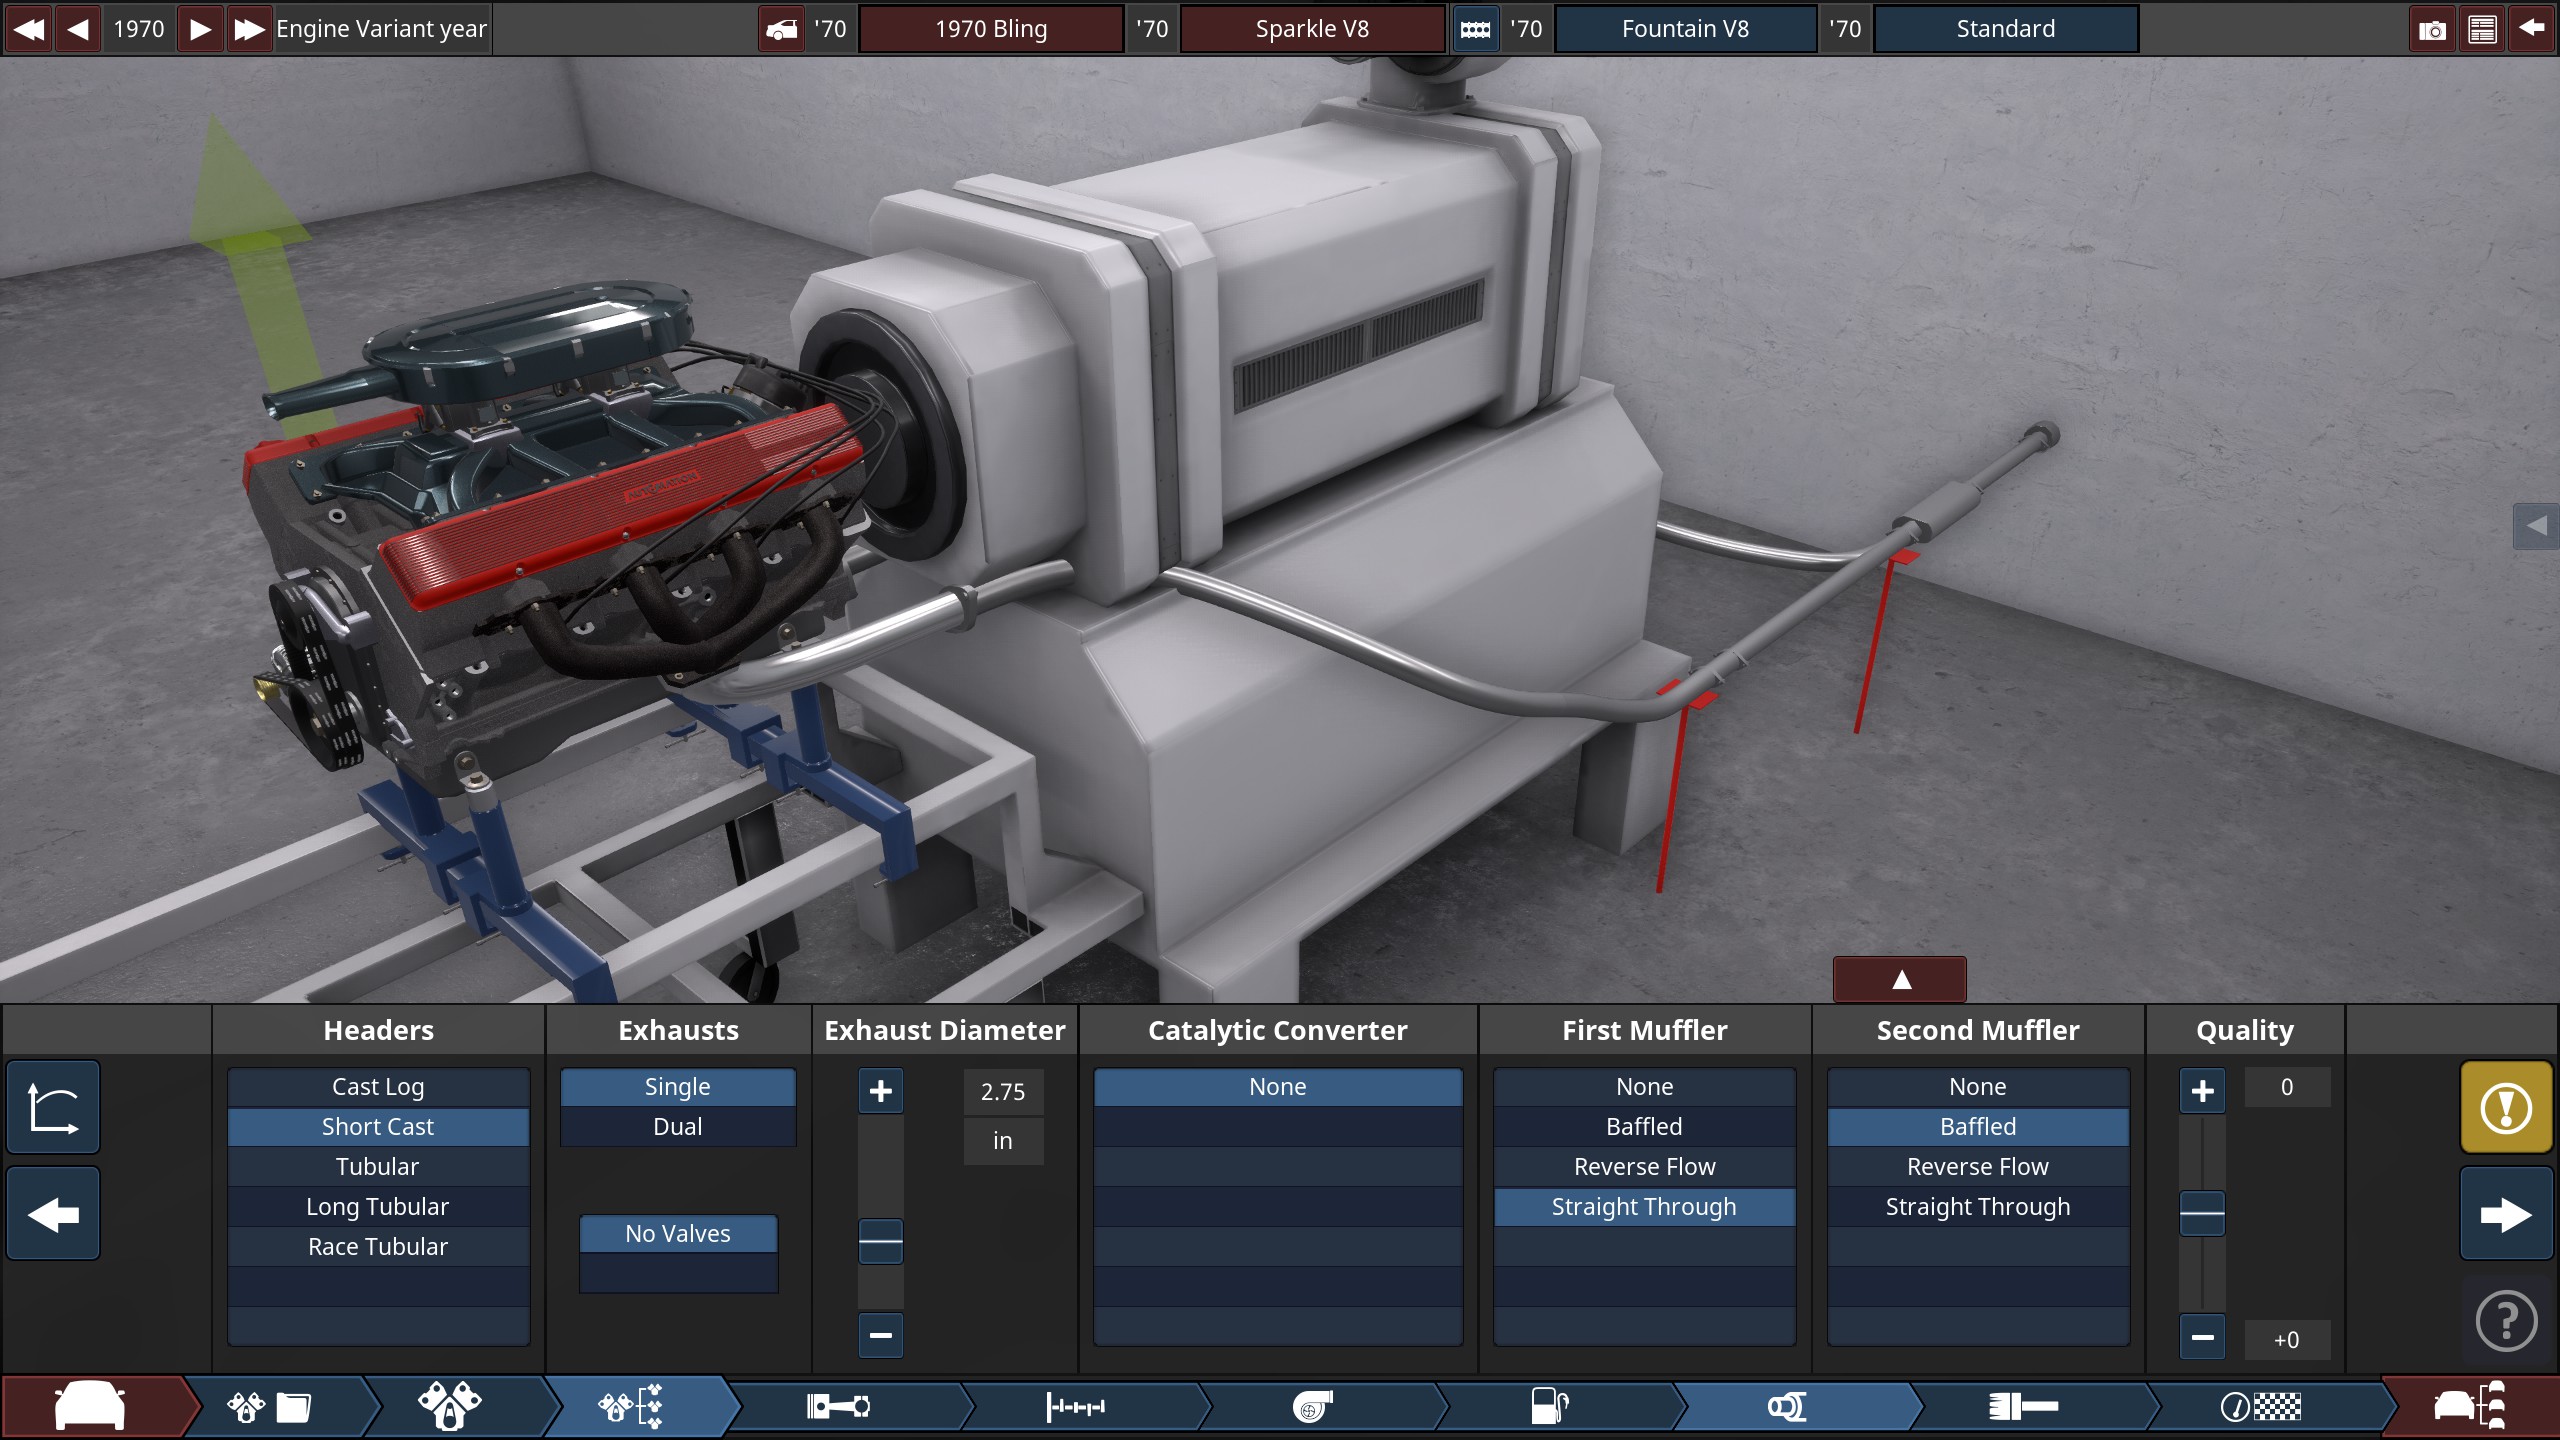Decrease quality with minus button
The height and width of the screenshot is (1440, 2560).
coord(2201,1338)
